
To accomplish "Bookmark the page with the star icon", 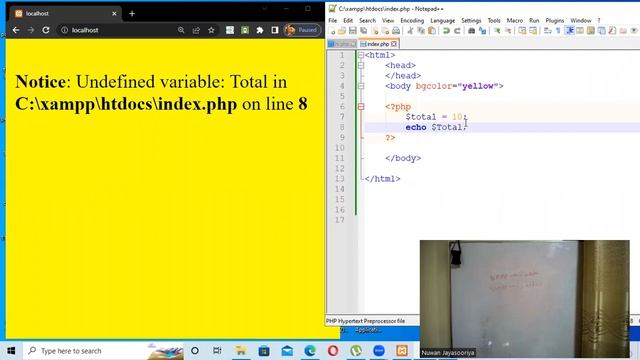I will (211, 30).
